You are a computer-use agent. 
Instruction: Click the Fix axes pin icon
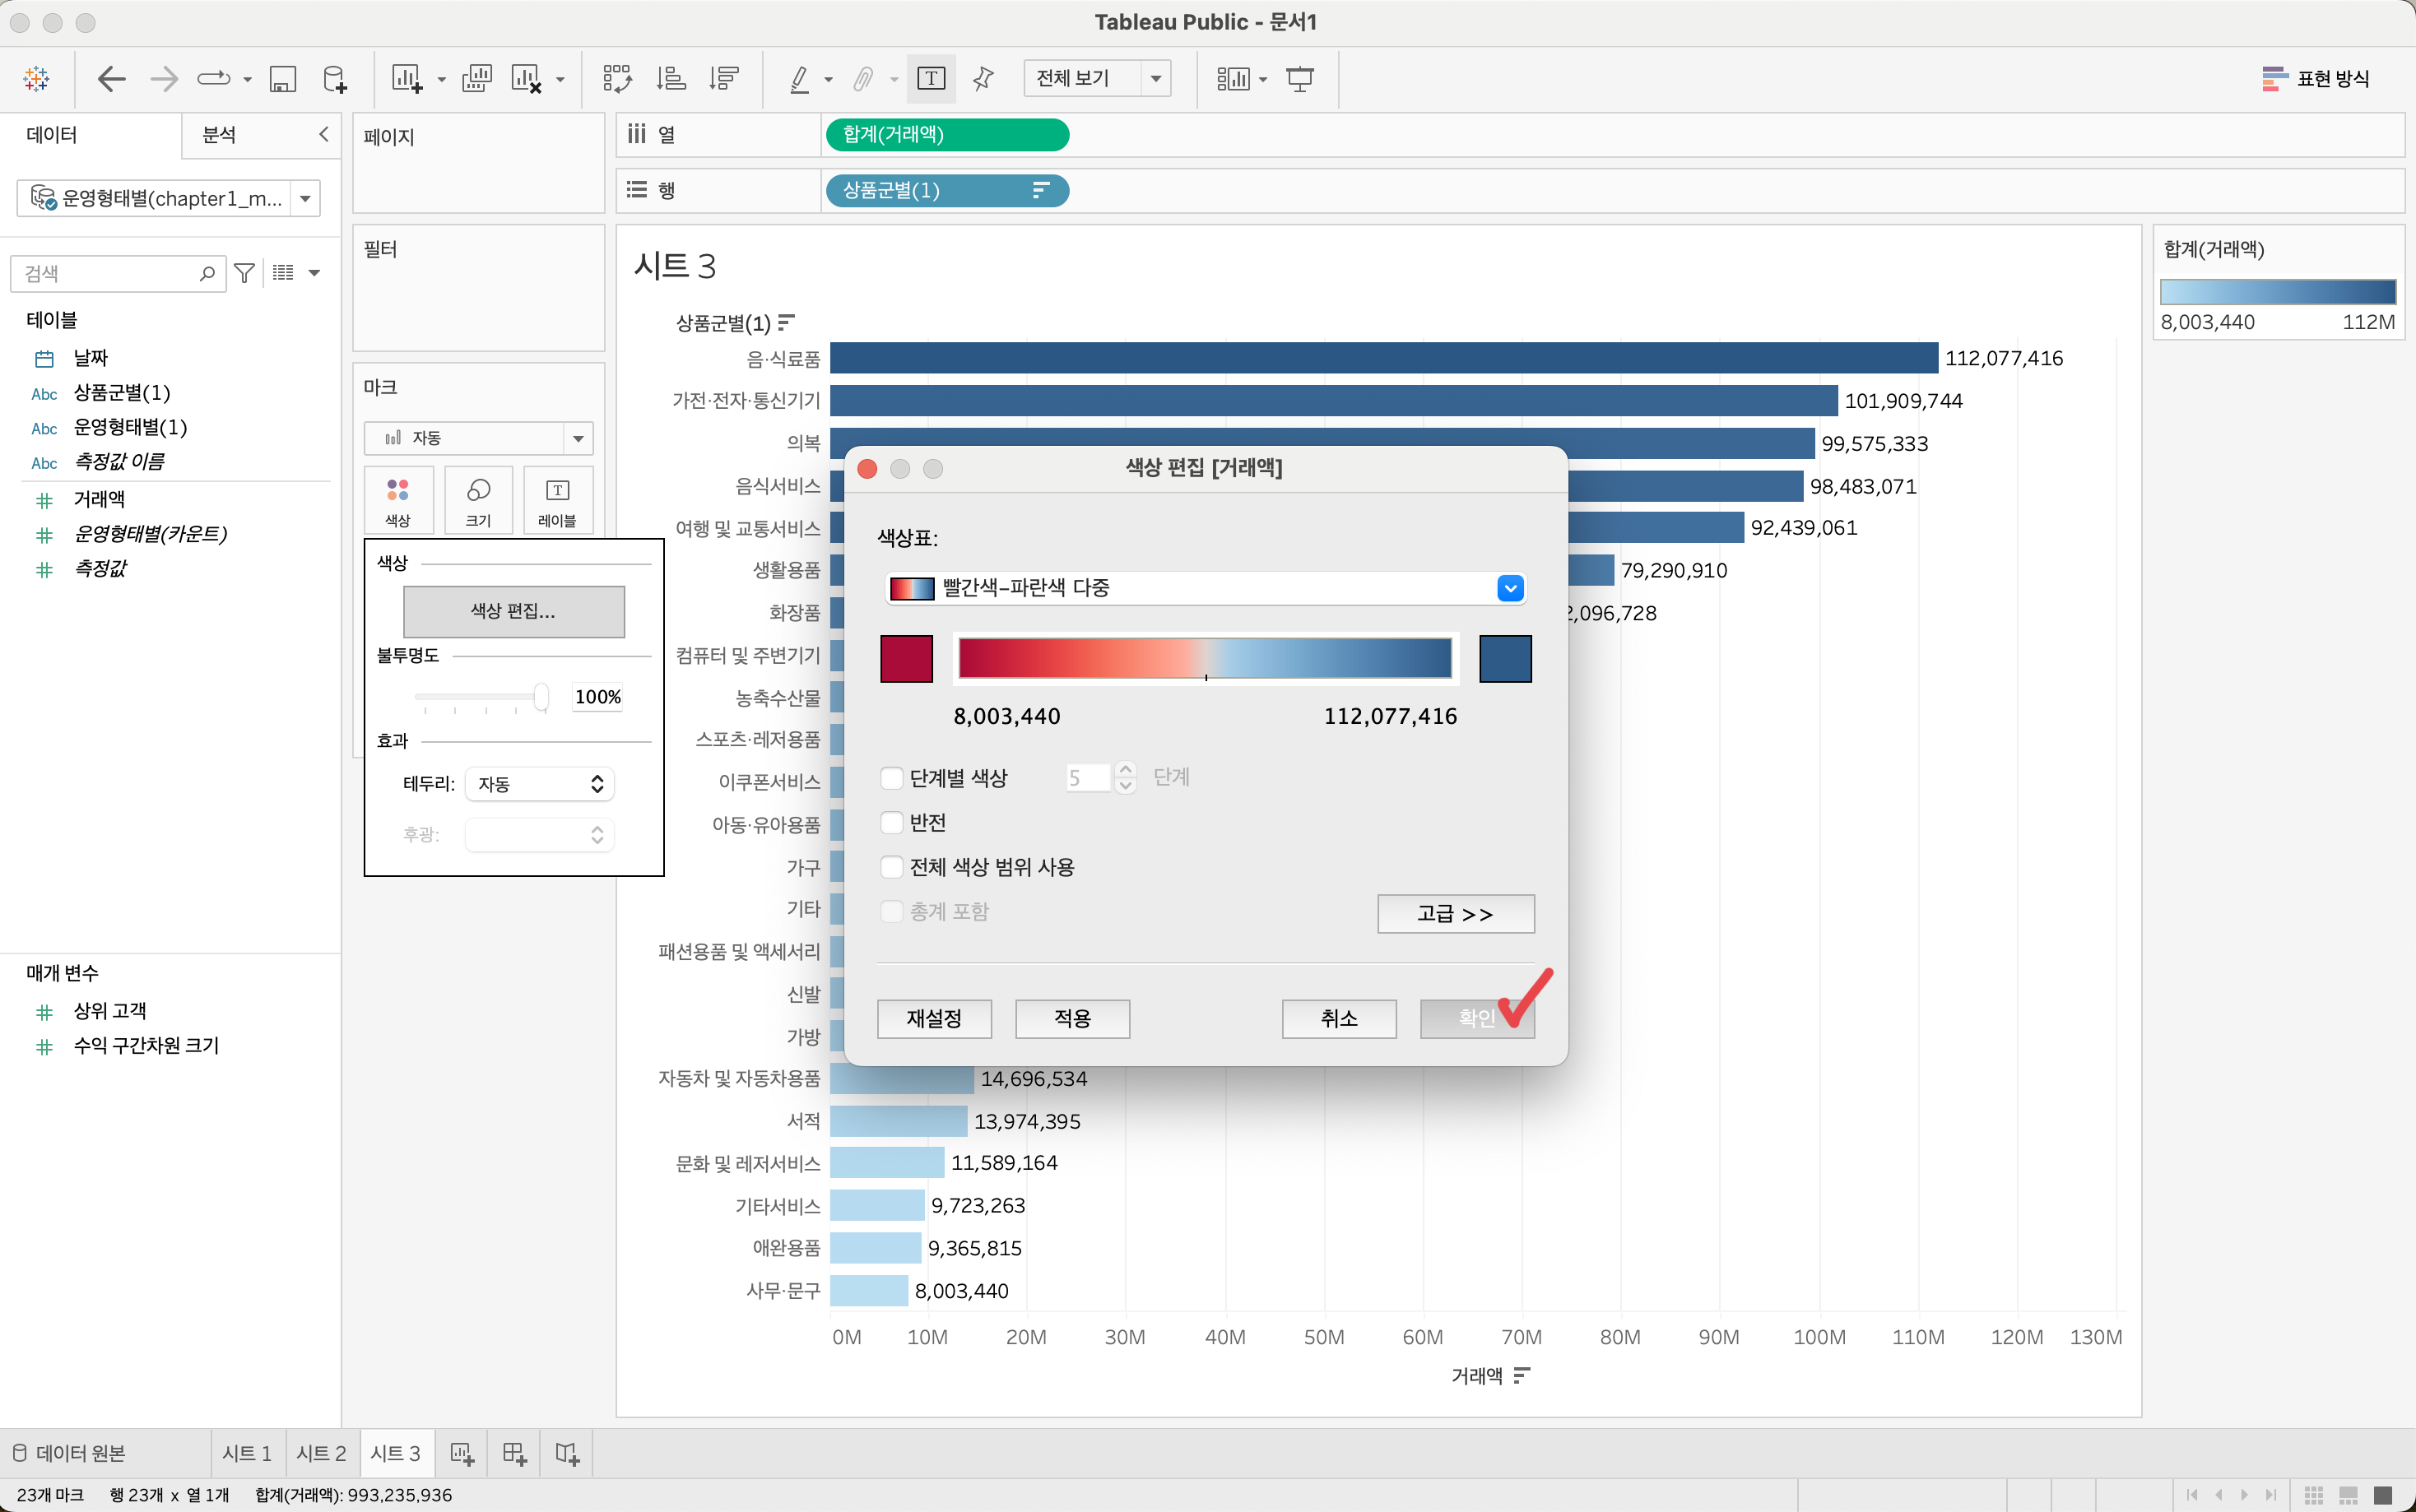click(983, 79)
